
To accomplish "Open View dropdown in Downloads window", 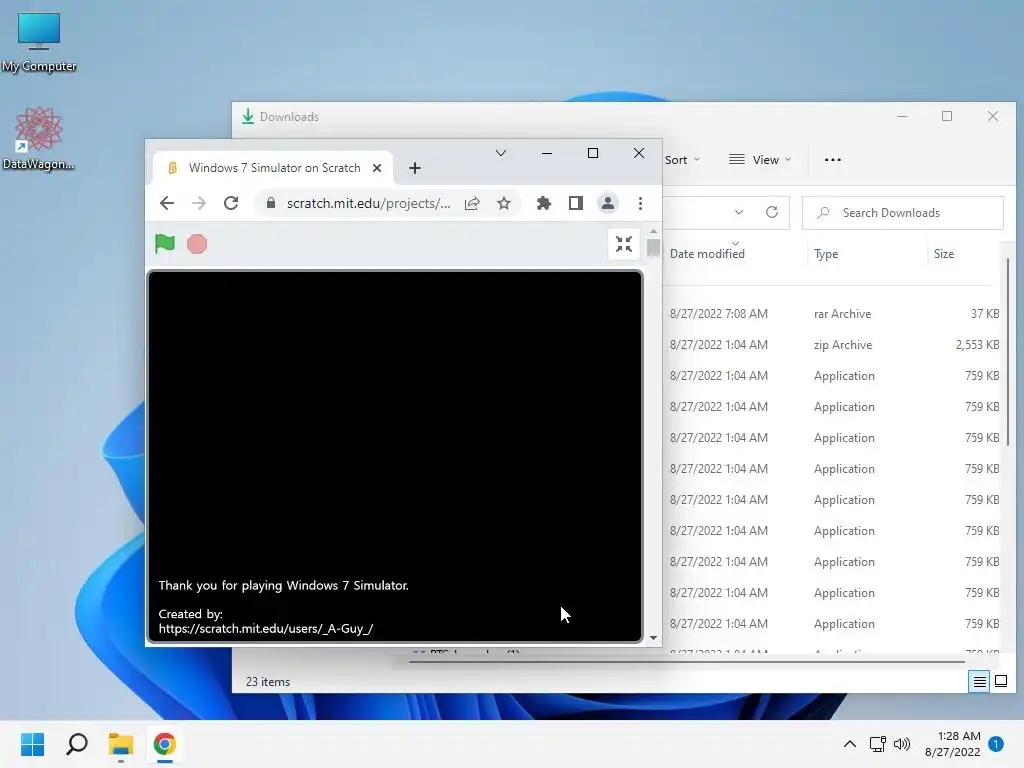I will (x=760, y=160).
